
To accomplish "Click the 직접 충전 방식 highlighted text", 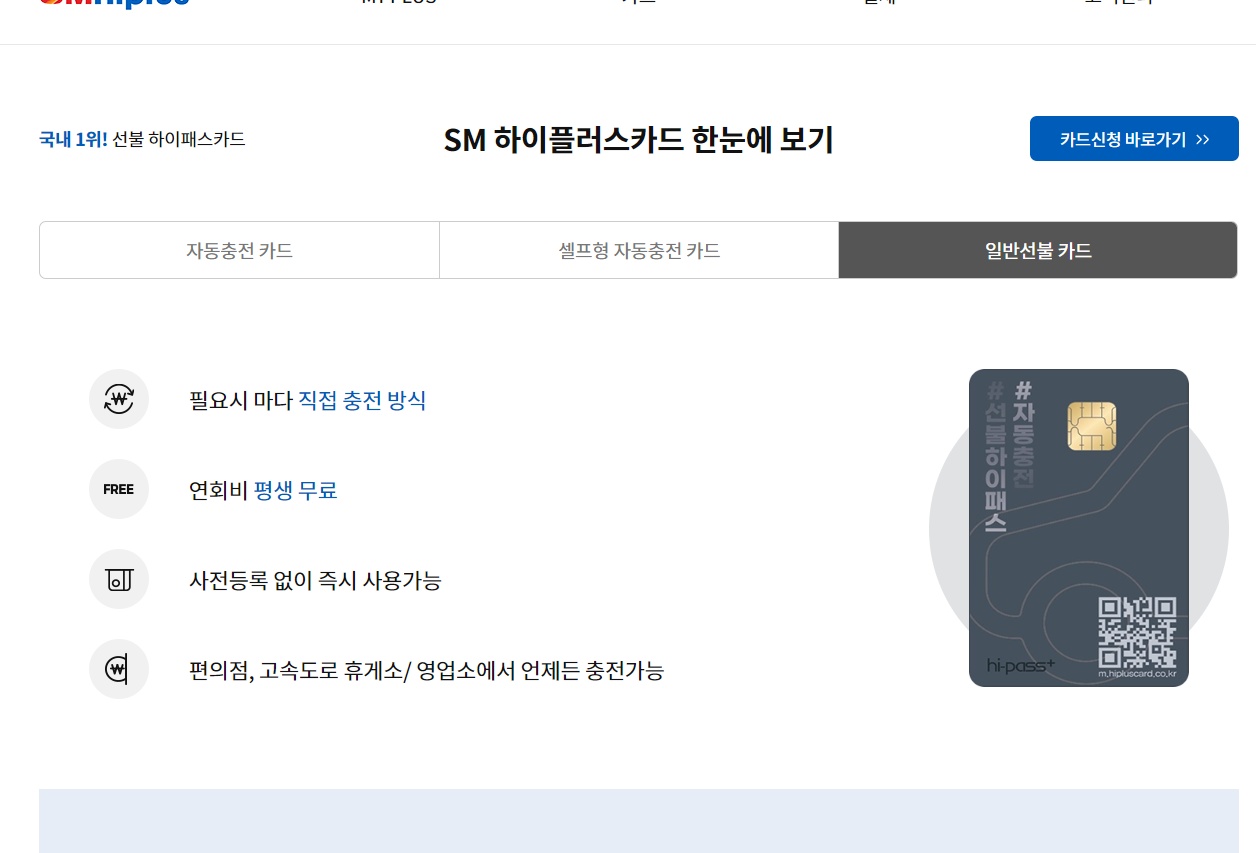I will (362, 401).
